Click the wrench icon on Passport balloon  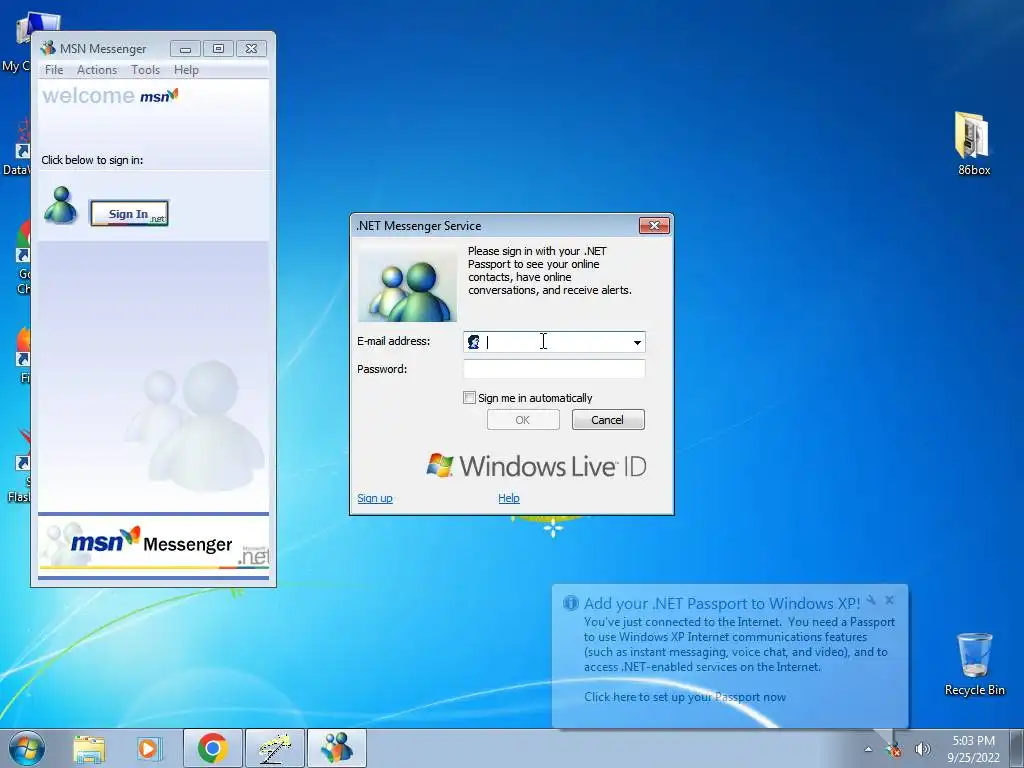(x=871, y=600)
